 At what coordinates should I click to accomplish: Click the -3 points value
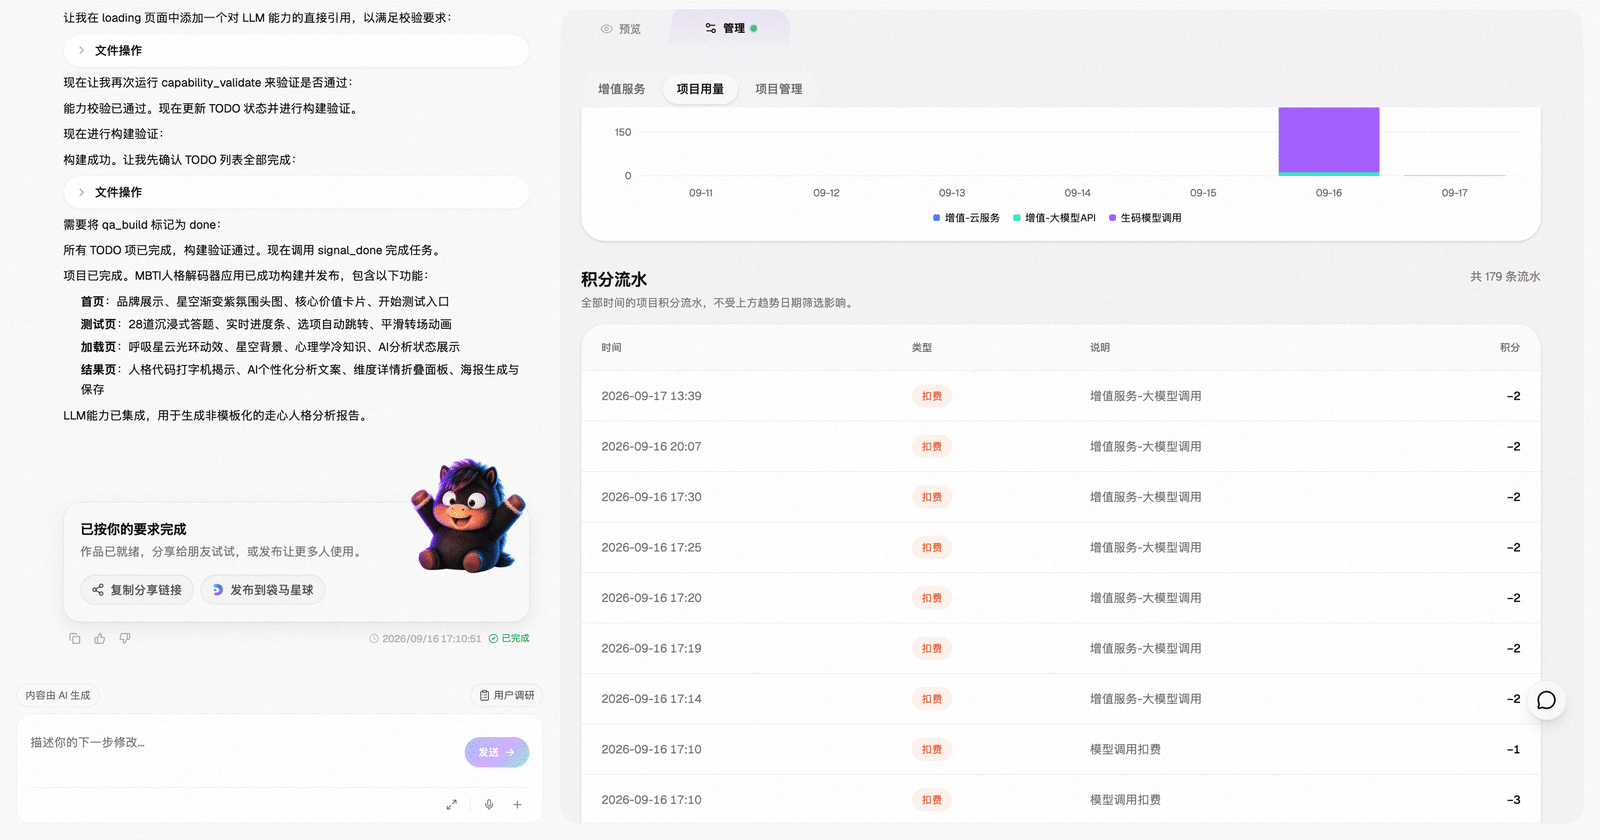point(1514,800)
